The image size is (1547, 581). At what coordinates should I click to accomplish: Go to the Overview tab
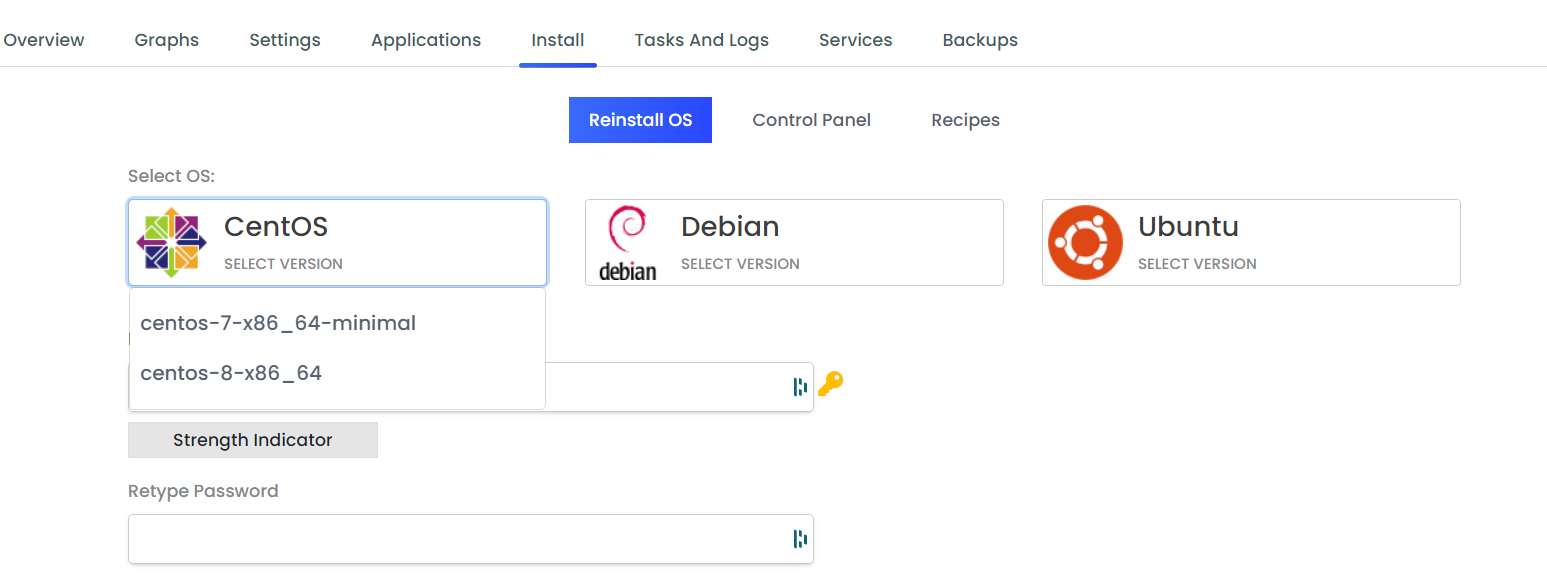pos(44,40)
